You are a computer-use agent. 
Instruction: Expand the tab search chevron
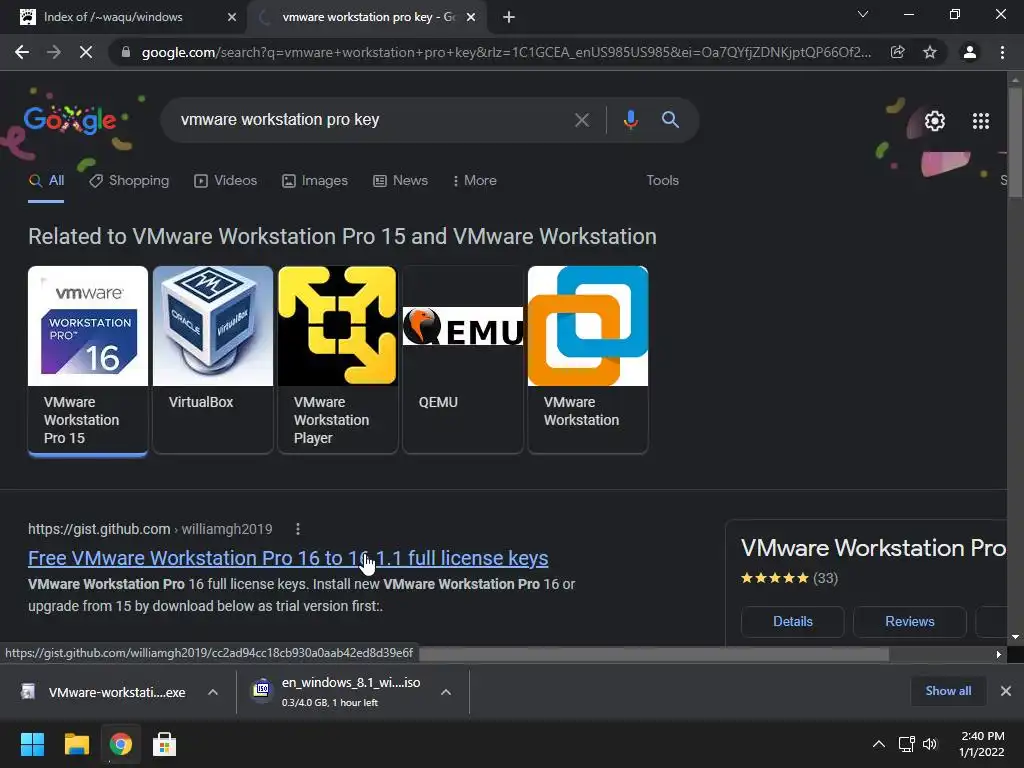coord(863,14)
